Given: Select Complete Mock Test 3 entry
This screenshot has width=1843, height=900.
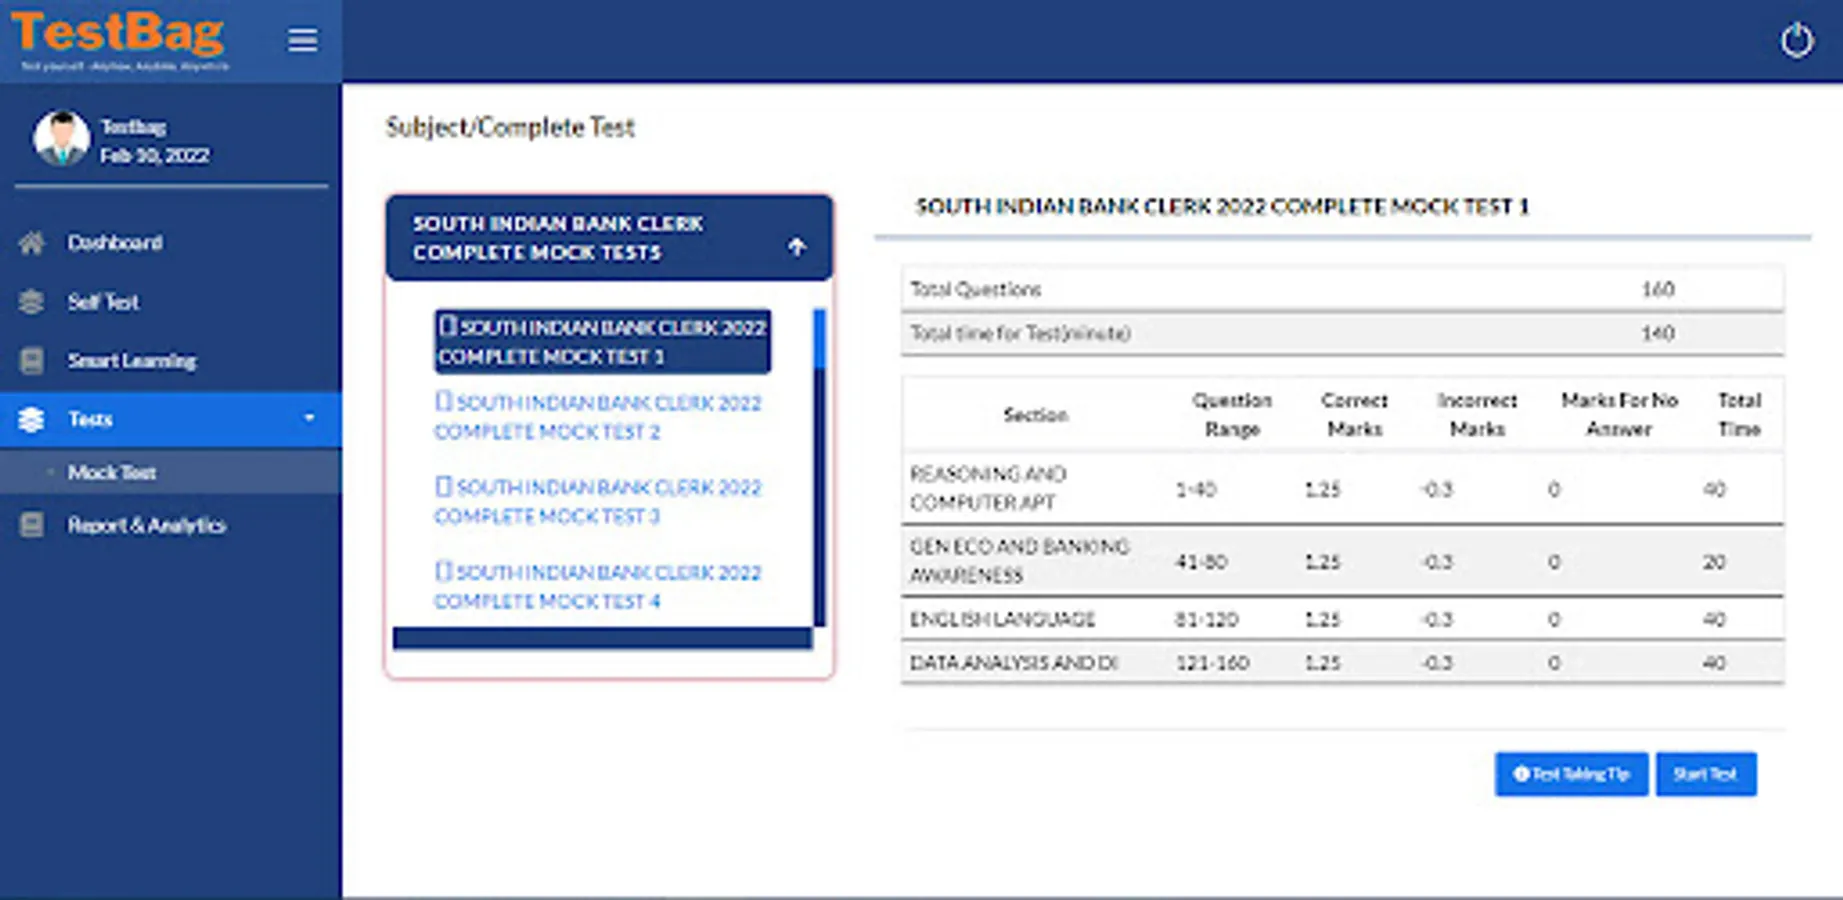Looking at the screenshot, I should 598,501.
